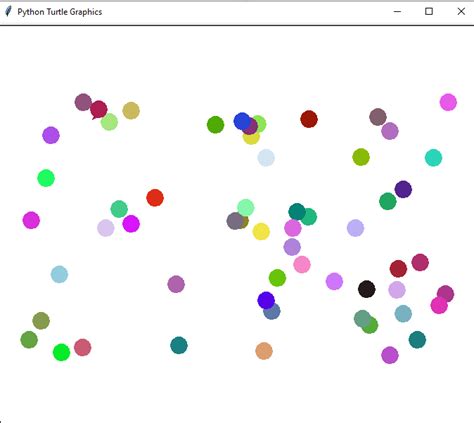Viewport: 474px width, 423px height.
Task: Click the 'Python Turtle Graphics' title text
Action: 60,12
